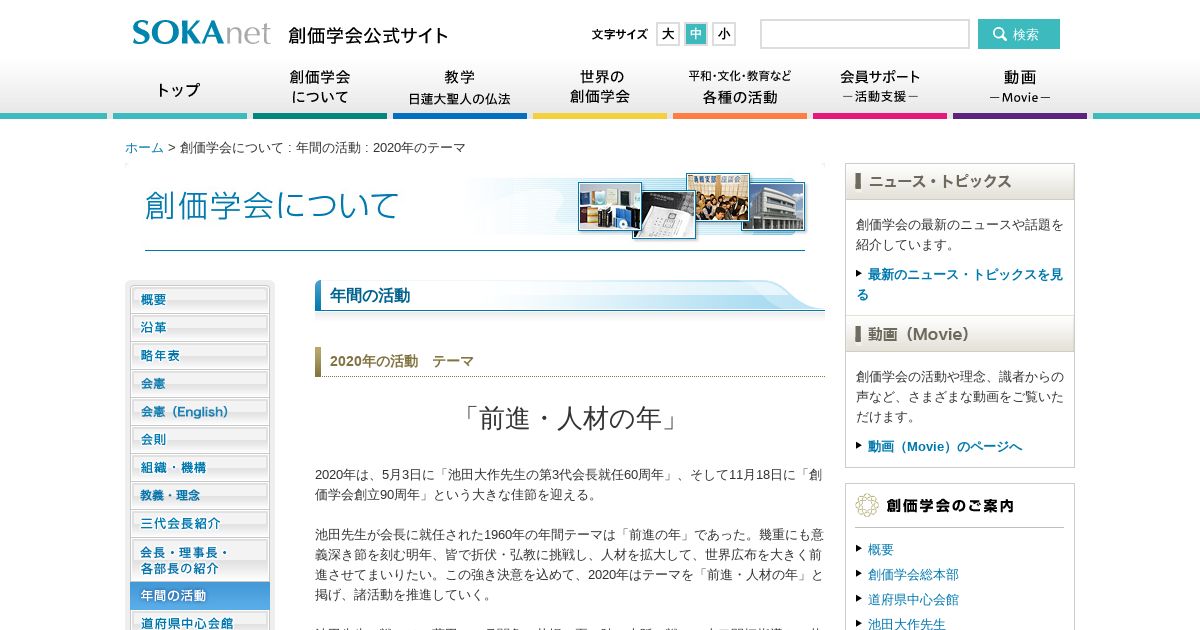Open the 会員サポート navigation tab
The width and height of the screenshot is (1200, 630).
tap(880, 90)
